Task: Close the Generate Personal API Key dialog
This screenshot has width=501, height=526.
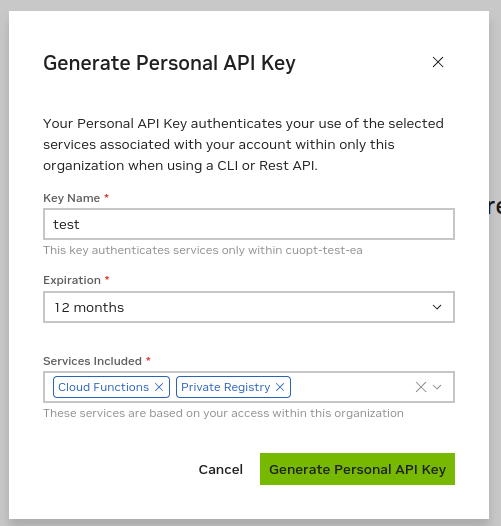Action: (438, 62)
